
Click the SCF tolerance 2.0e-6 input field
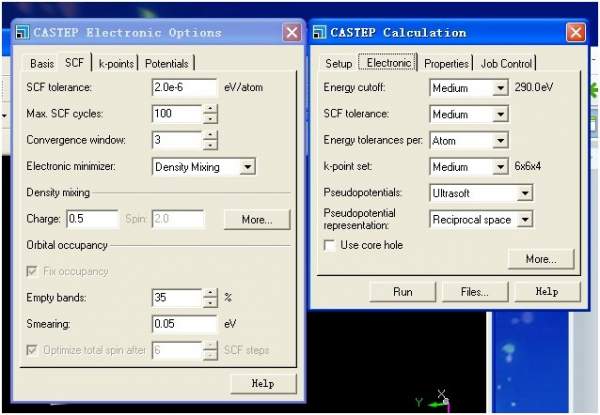tap(184, 88)
